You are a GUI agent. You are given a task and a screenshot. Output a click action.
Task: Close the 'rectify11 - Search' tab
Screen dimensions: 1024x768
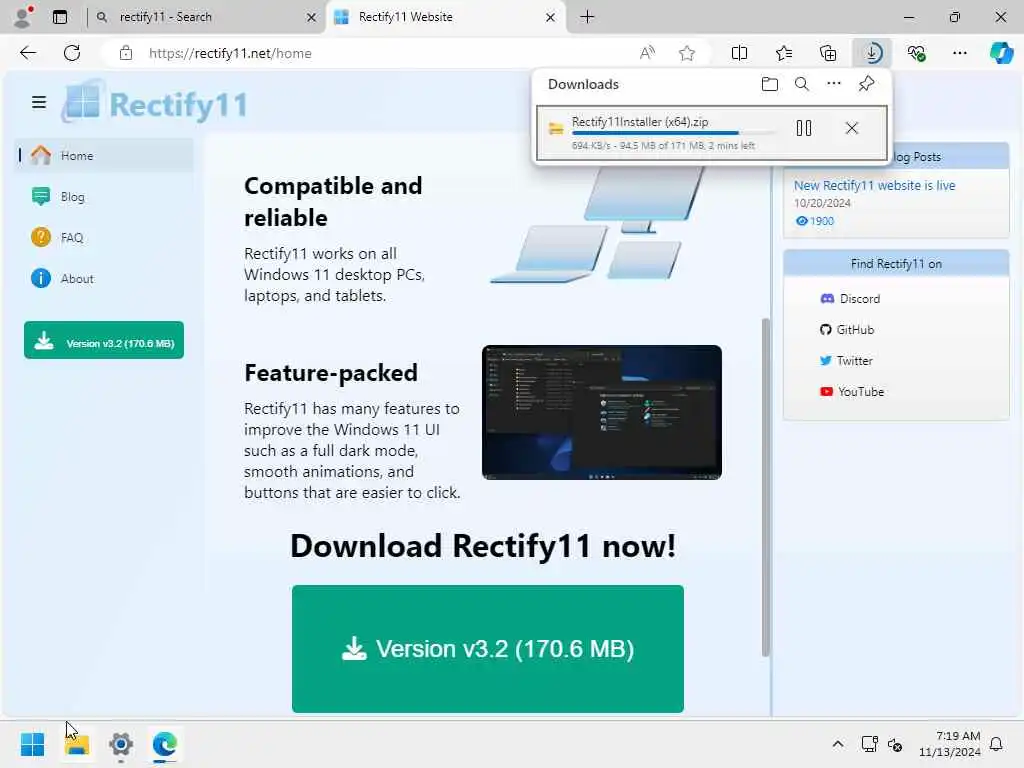click(x=312, y=18)
